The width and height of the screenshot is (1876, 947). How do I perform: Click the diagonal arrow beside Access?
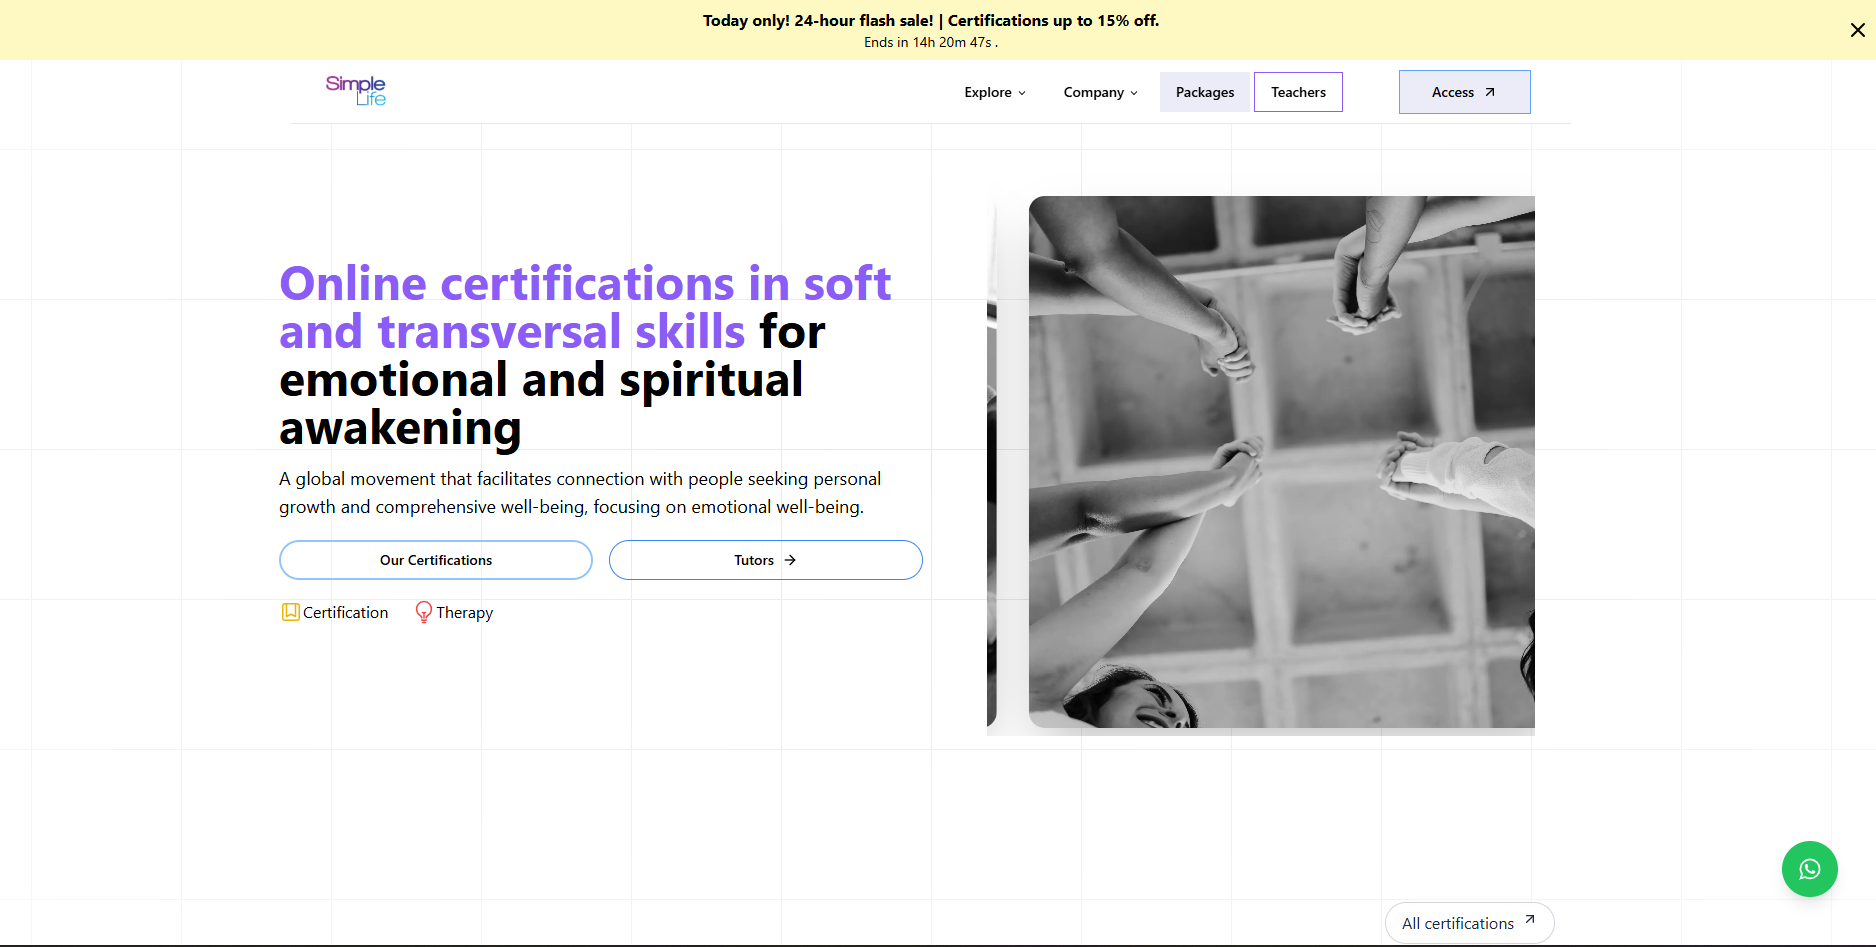coord(1490,92)
